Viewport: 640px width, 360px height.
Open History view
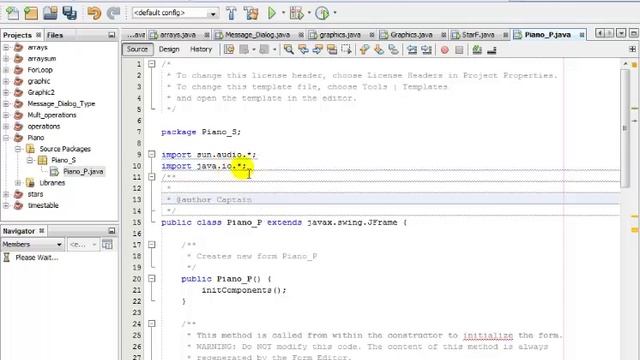pyautogui.click(x=201, y=49)
